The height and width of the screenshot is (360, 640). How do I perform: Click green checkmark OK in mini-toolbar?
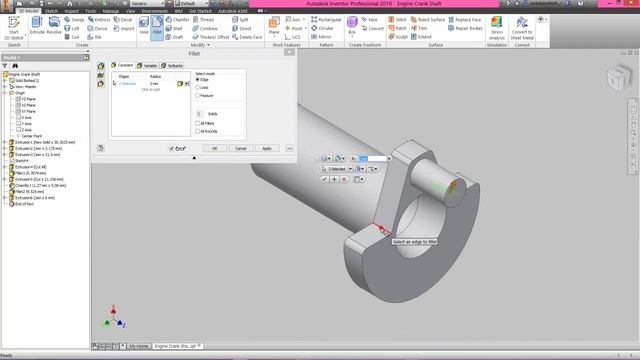point(324,179)
